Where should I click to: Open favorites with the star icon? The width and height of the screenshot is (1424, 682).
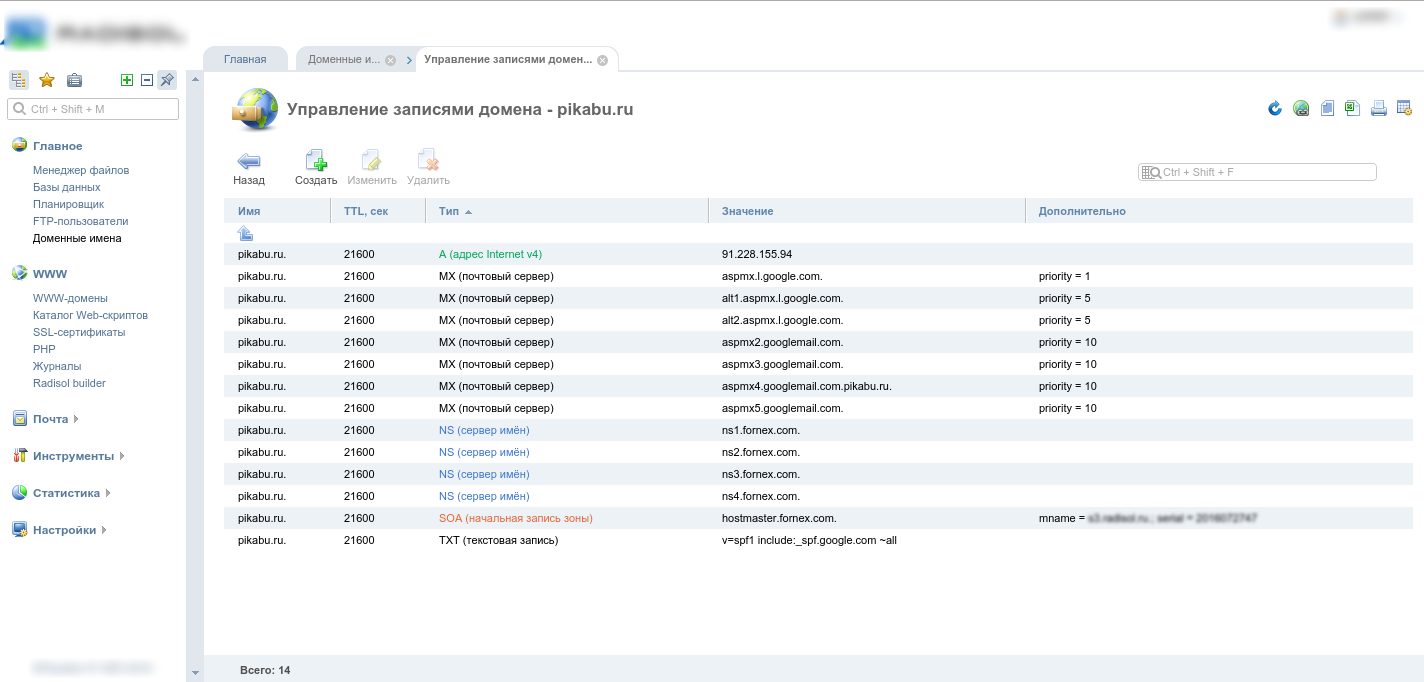point(46,80)
